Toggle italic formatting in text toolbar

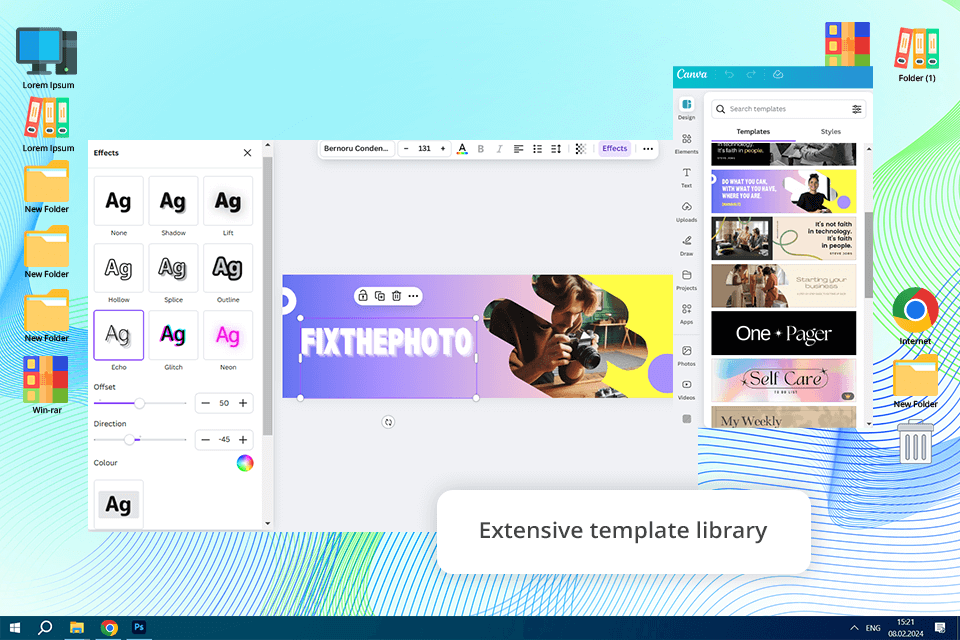[x=499, y=148]
